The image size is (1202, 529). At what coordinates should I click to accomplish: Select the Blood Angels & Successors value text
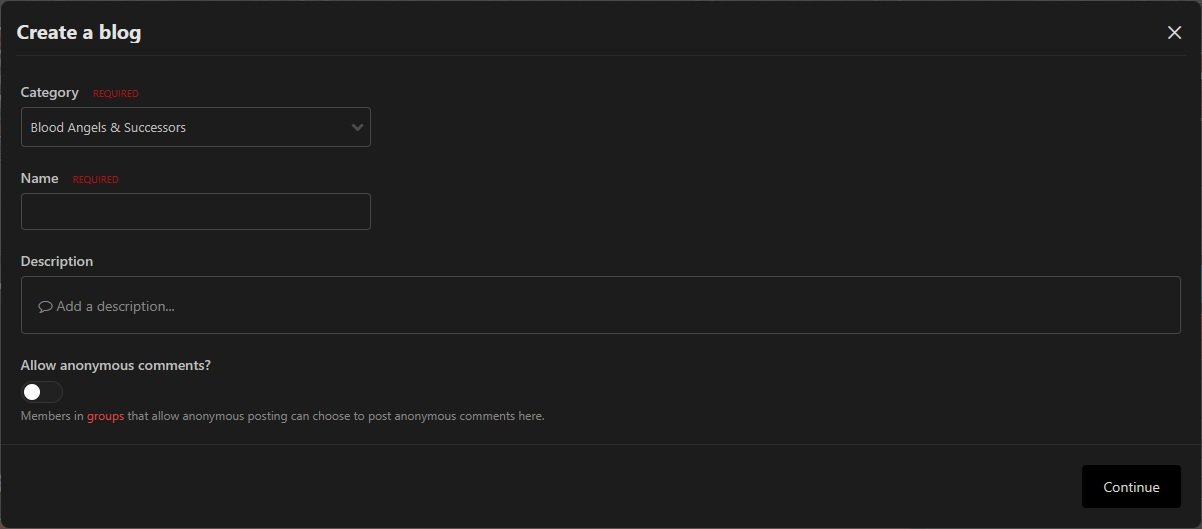108,128
